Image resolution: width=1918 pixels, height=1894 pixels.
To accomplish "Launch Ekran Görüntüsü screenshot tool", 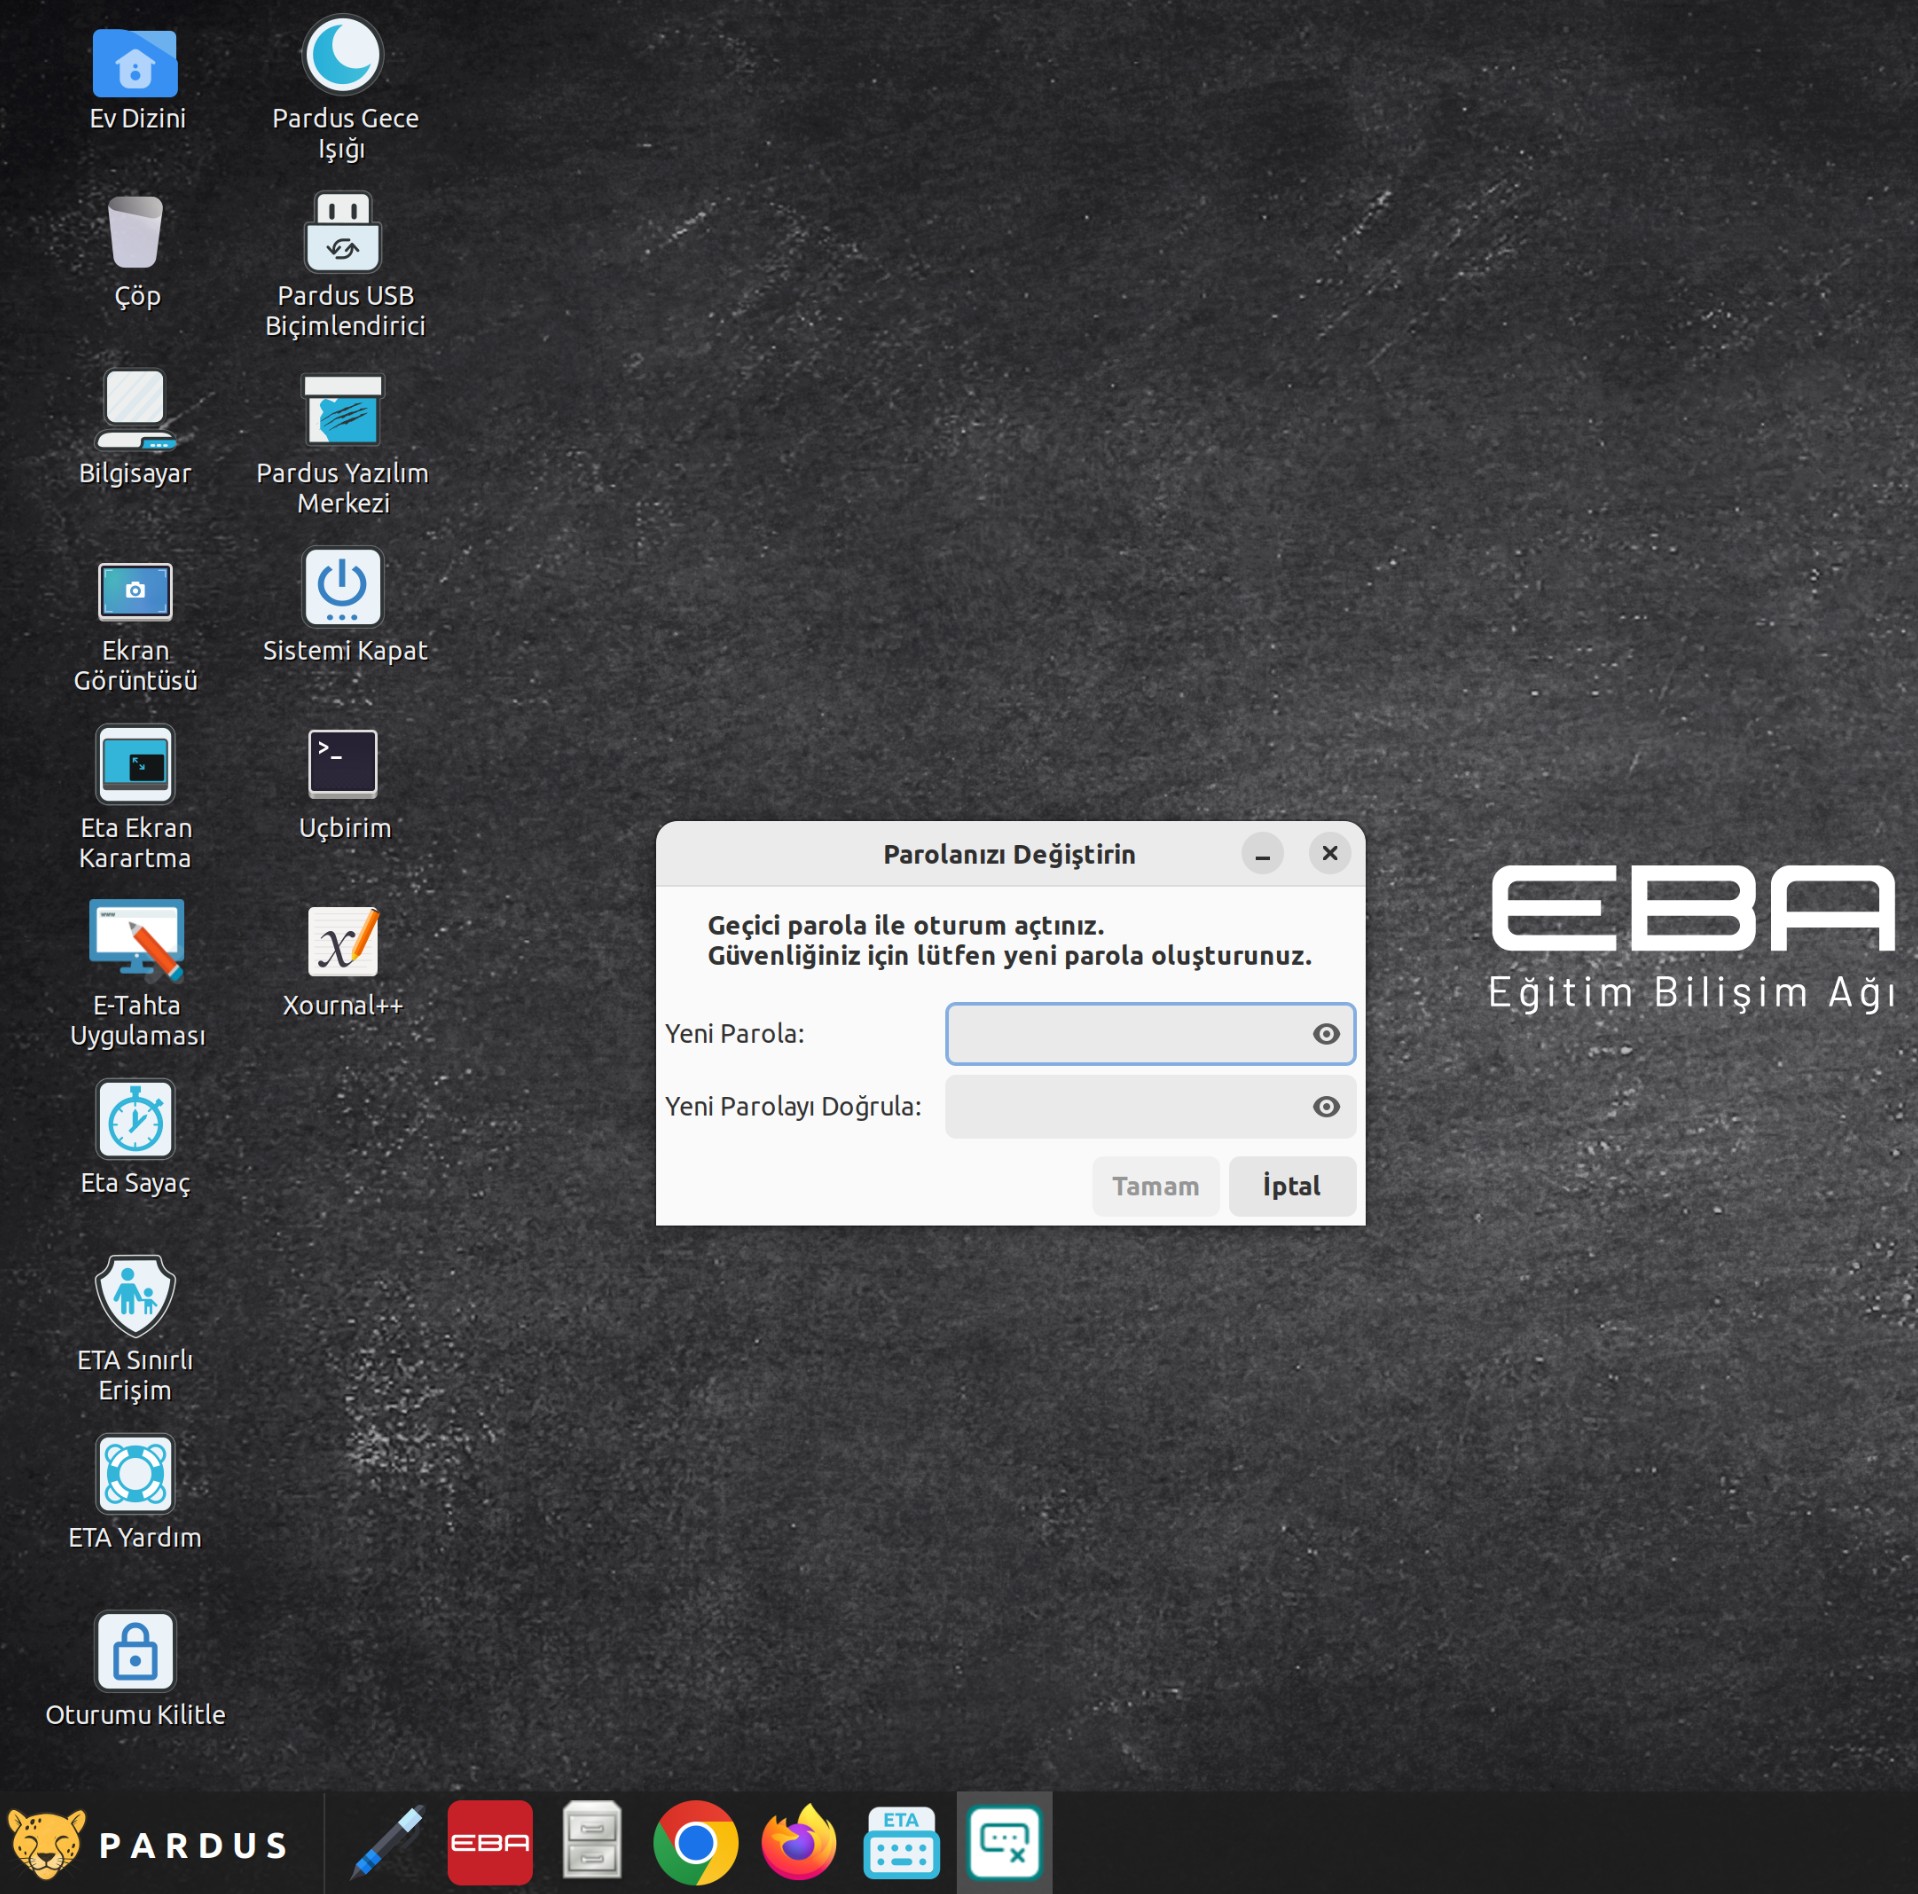I will click(135, 591).
